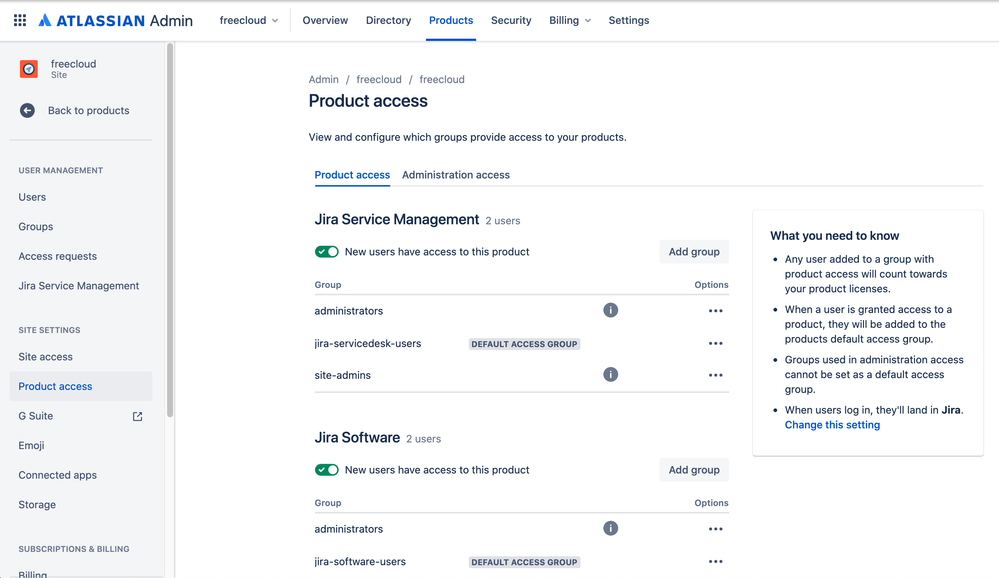Viewport: 999px width, 578px height.
Task: Expand the freecloud organization dropdown
Action: (x=248, y=20)
